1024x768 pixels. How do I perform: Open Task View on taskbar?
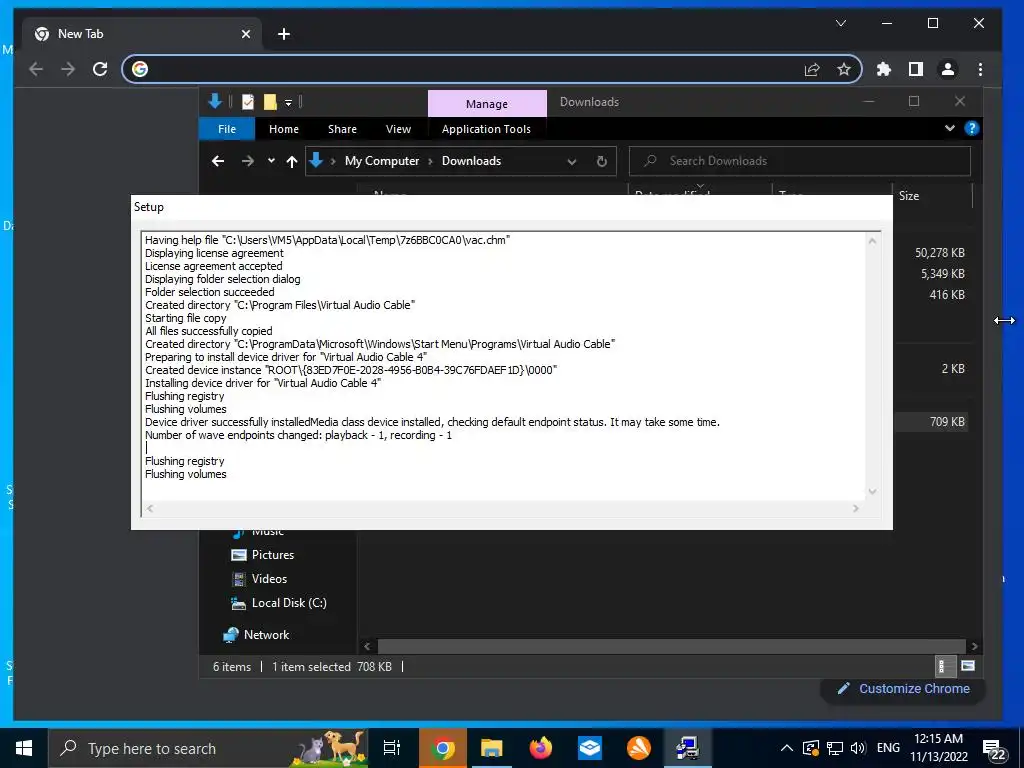pyautogui.click(x=392, y=748)
